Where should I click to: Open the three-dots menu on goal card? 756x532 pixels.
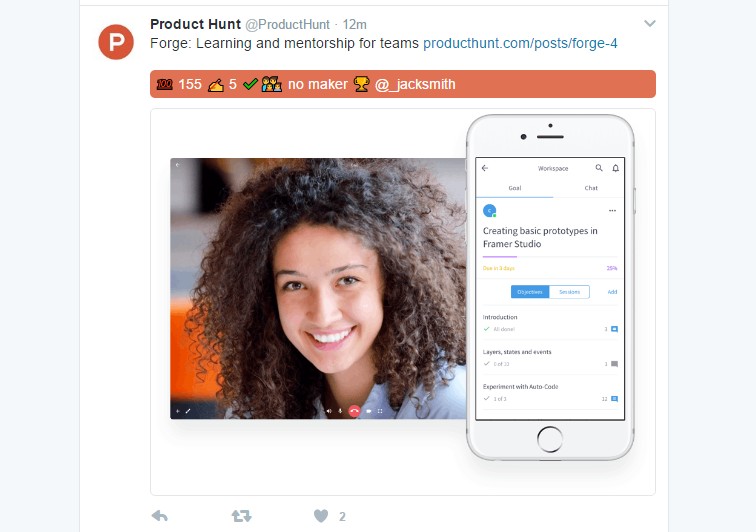point(612,211)
